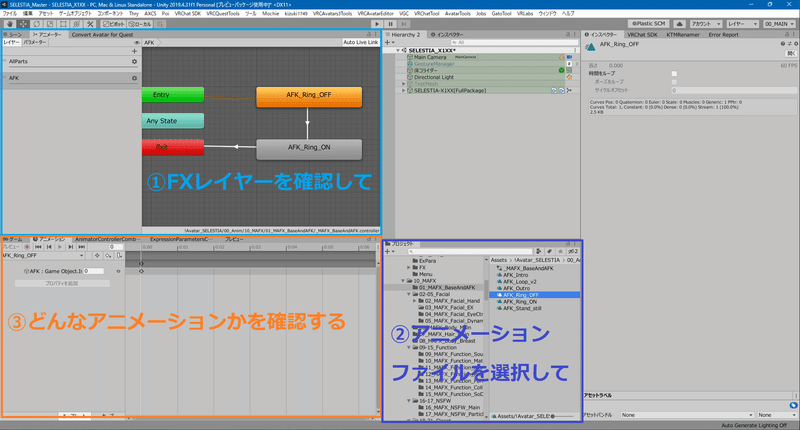Open the custom editor tools icon
This screenshot has width=800, height=430.
(90, 24)
